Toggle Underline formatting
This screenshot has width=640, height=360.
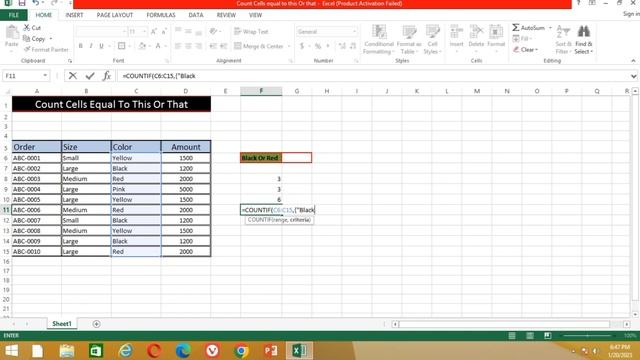pos(101,46)
